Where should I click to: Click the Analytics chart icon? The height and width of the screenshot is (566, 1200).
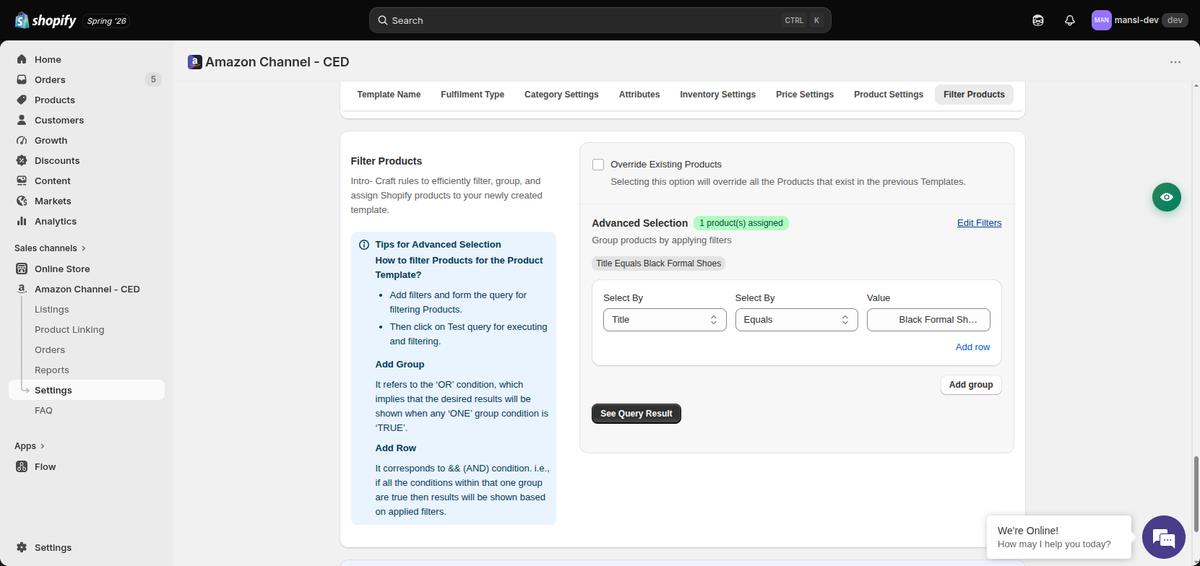22,221
